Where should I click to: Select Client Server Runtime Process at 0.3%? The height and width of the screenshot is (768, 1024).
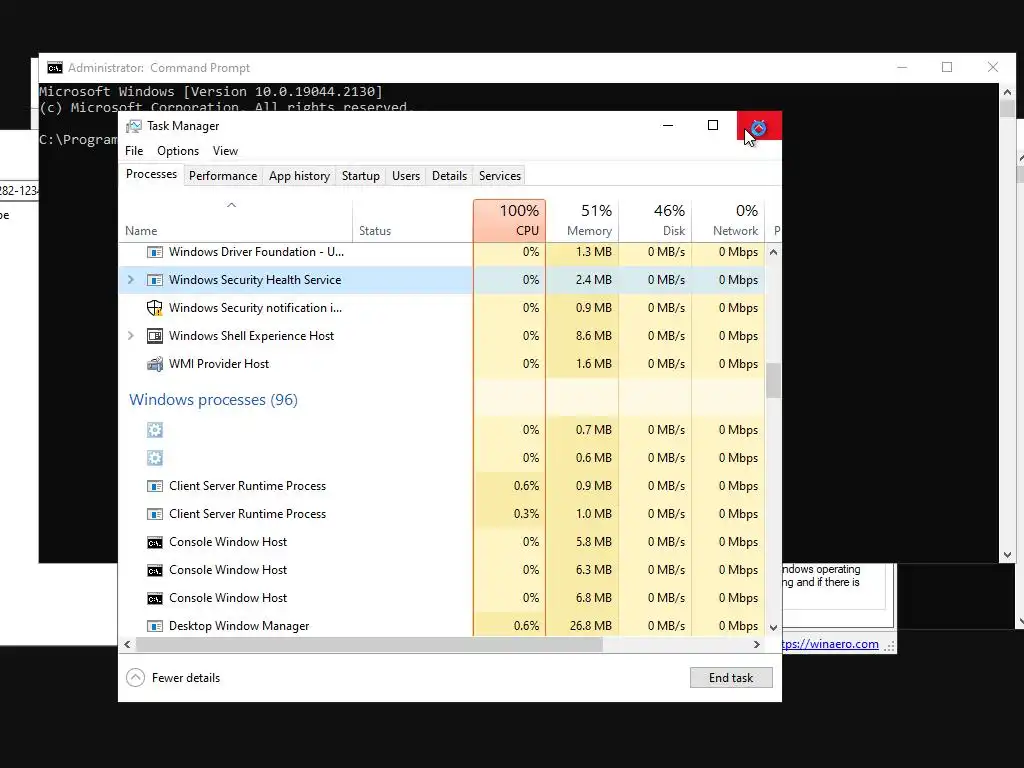442,514
